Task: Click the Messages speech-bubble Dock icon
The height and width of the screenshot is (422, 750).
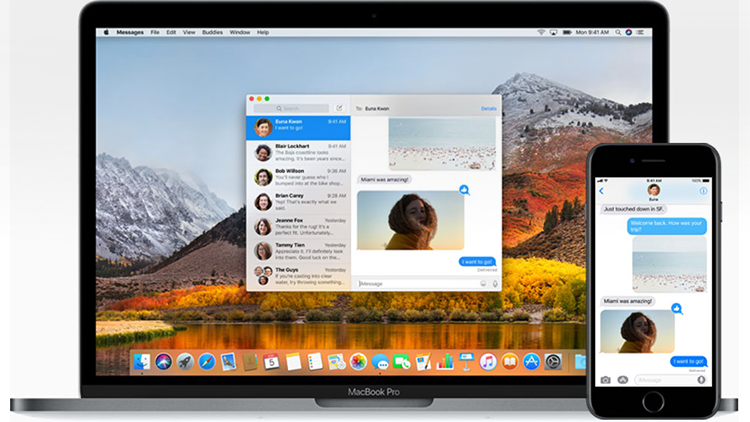Action: tap(380, 362)
